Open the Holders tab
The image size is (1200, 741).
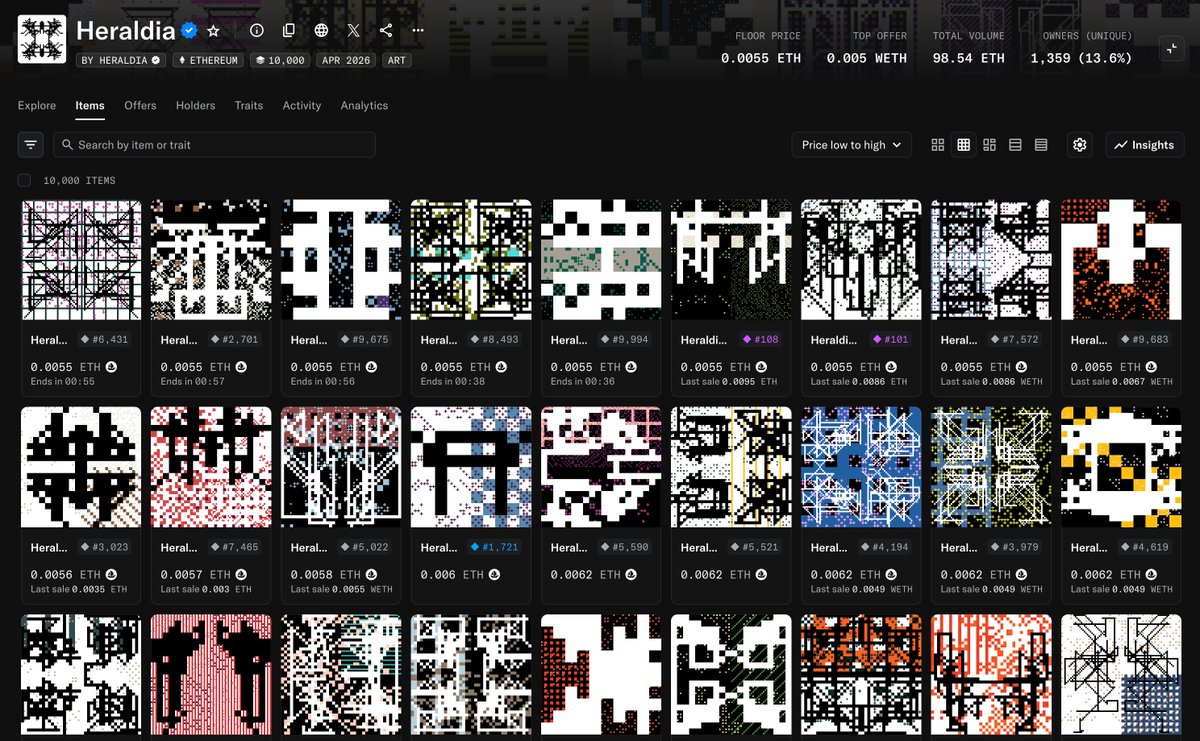point(195,105)
